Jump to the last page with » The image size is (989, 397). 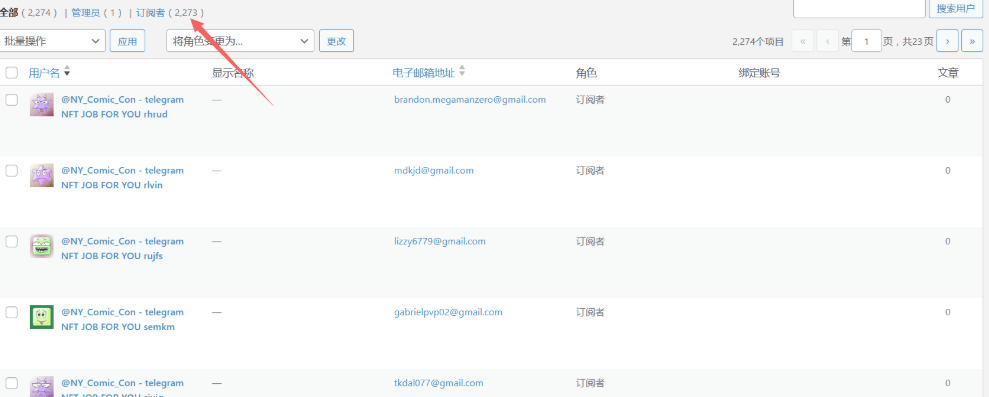pyautogui.click(x=971, y=42)
